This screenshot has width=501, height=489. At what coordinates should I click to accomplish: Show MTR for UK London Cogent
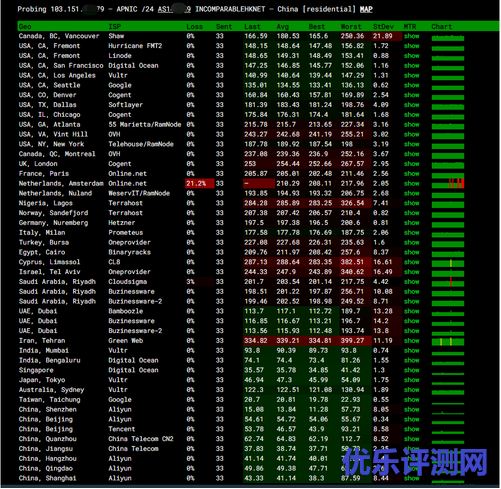[411, 164]
